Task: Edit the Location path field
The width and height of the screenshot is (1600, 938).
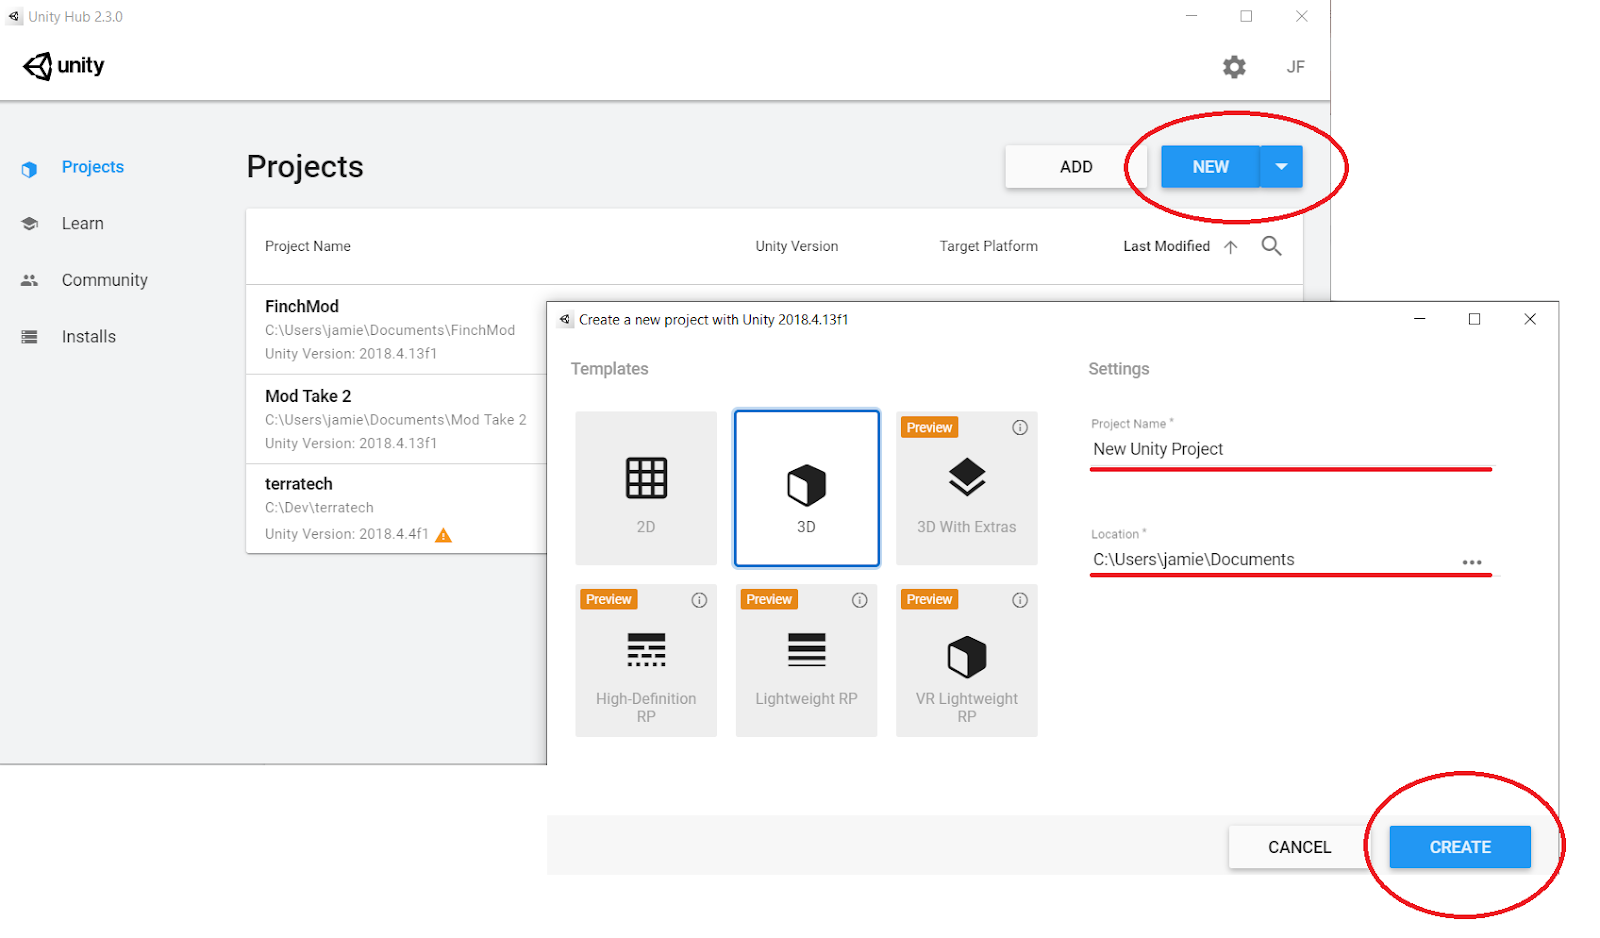Action: (x=1272, y=560)
